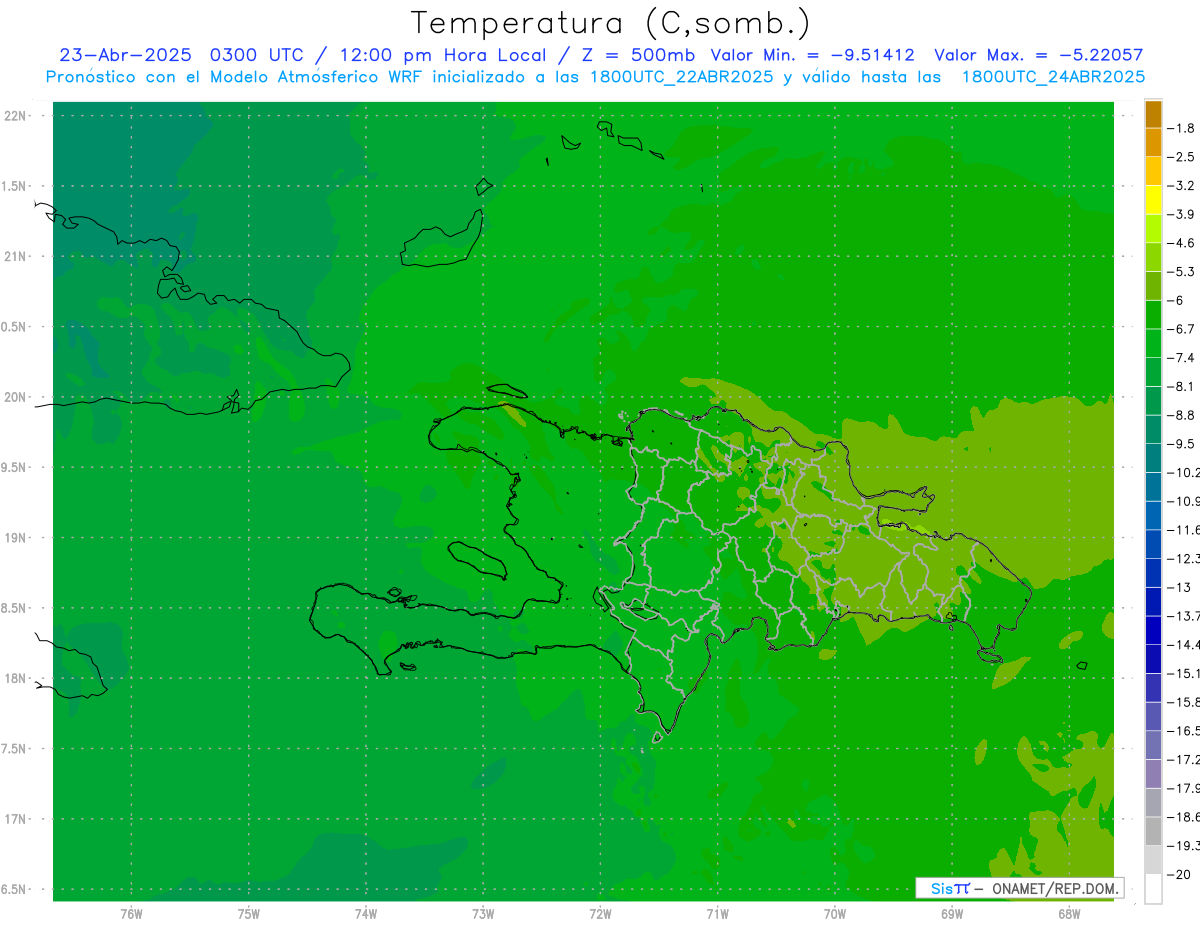The image size is (1200, 927).
Task: Pick the white swatch below -20 in legend
Action: coord(1153,888)
